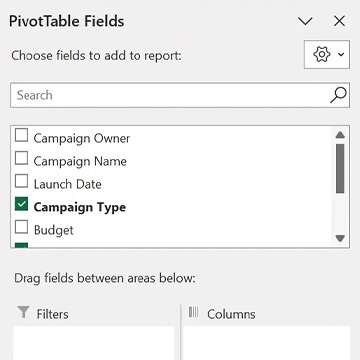Check the Campaign Owner field

tap(21, 135)
